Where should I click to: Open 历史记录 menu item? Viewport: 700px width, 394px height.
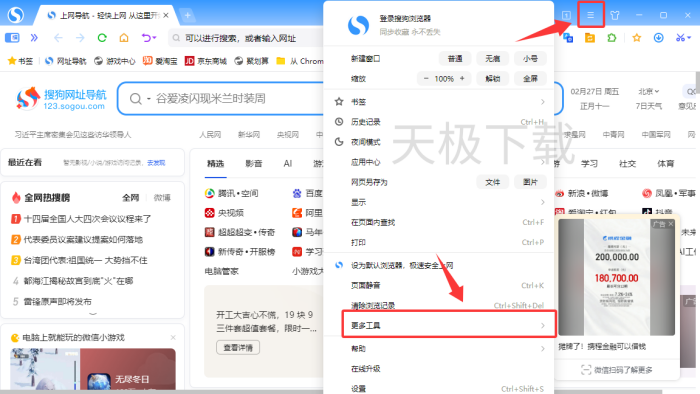440,122
